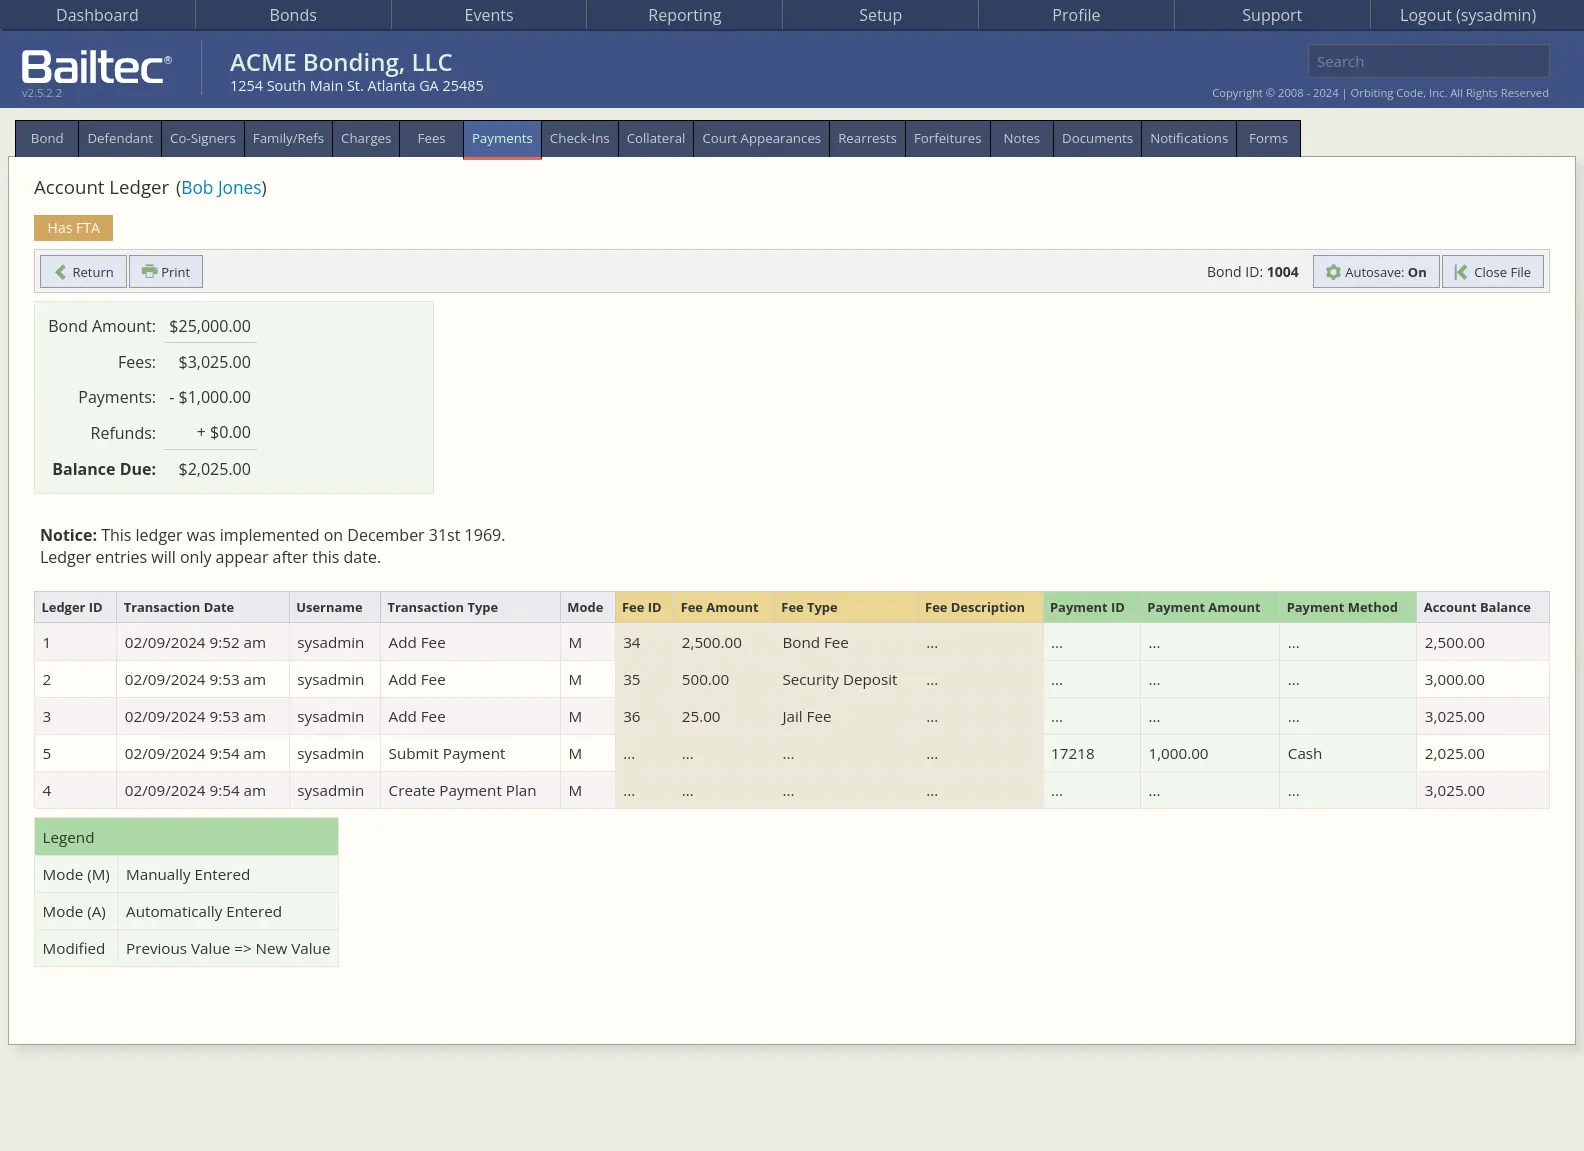Open the Support menu
Screen dimensions: 1584x1151
[1272, 15]
